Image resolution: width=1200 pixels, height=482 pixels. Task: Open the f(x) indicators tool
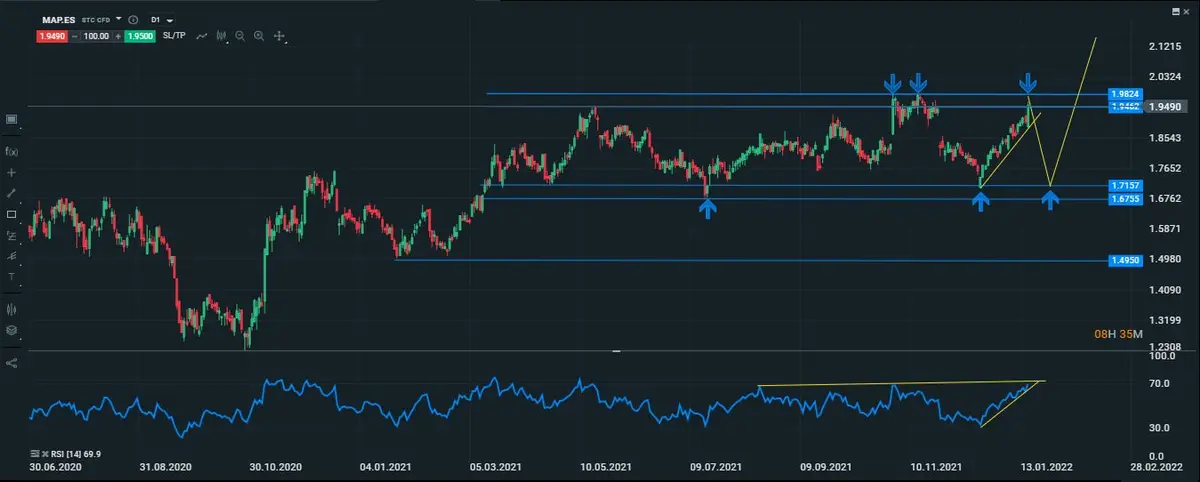(12, 151)
